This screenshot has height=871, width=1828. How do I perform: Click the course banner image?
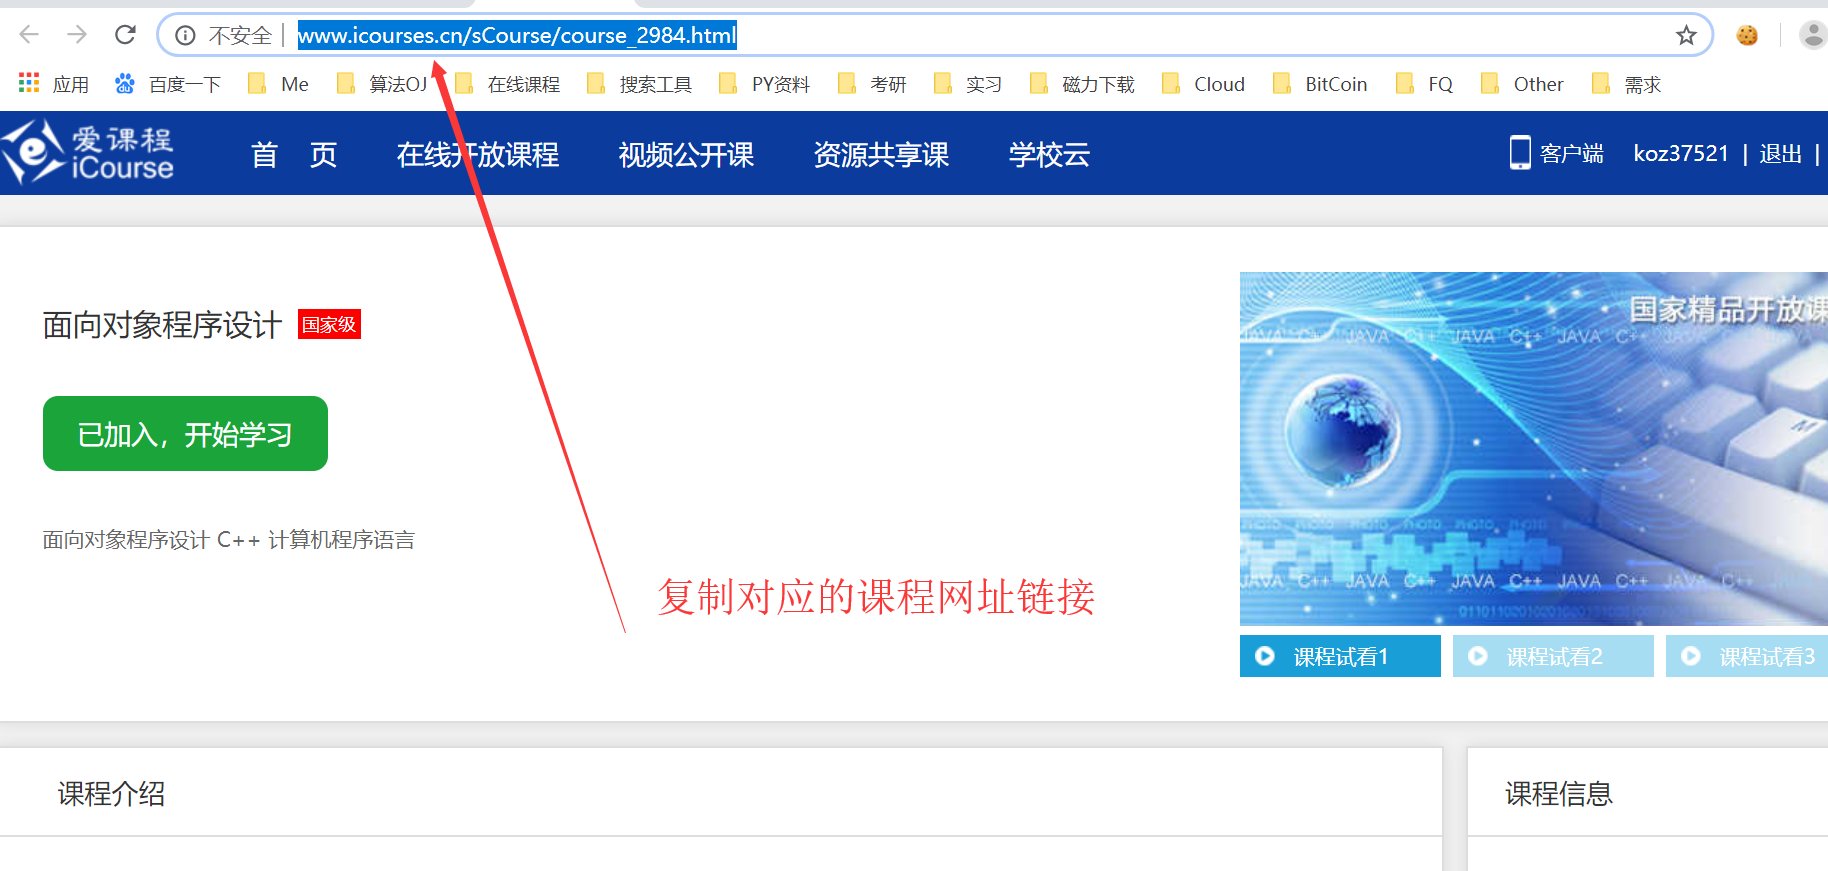coord(1534,449)
